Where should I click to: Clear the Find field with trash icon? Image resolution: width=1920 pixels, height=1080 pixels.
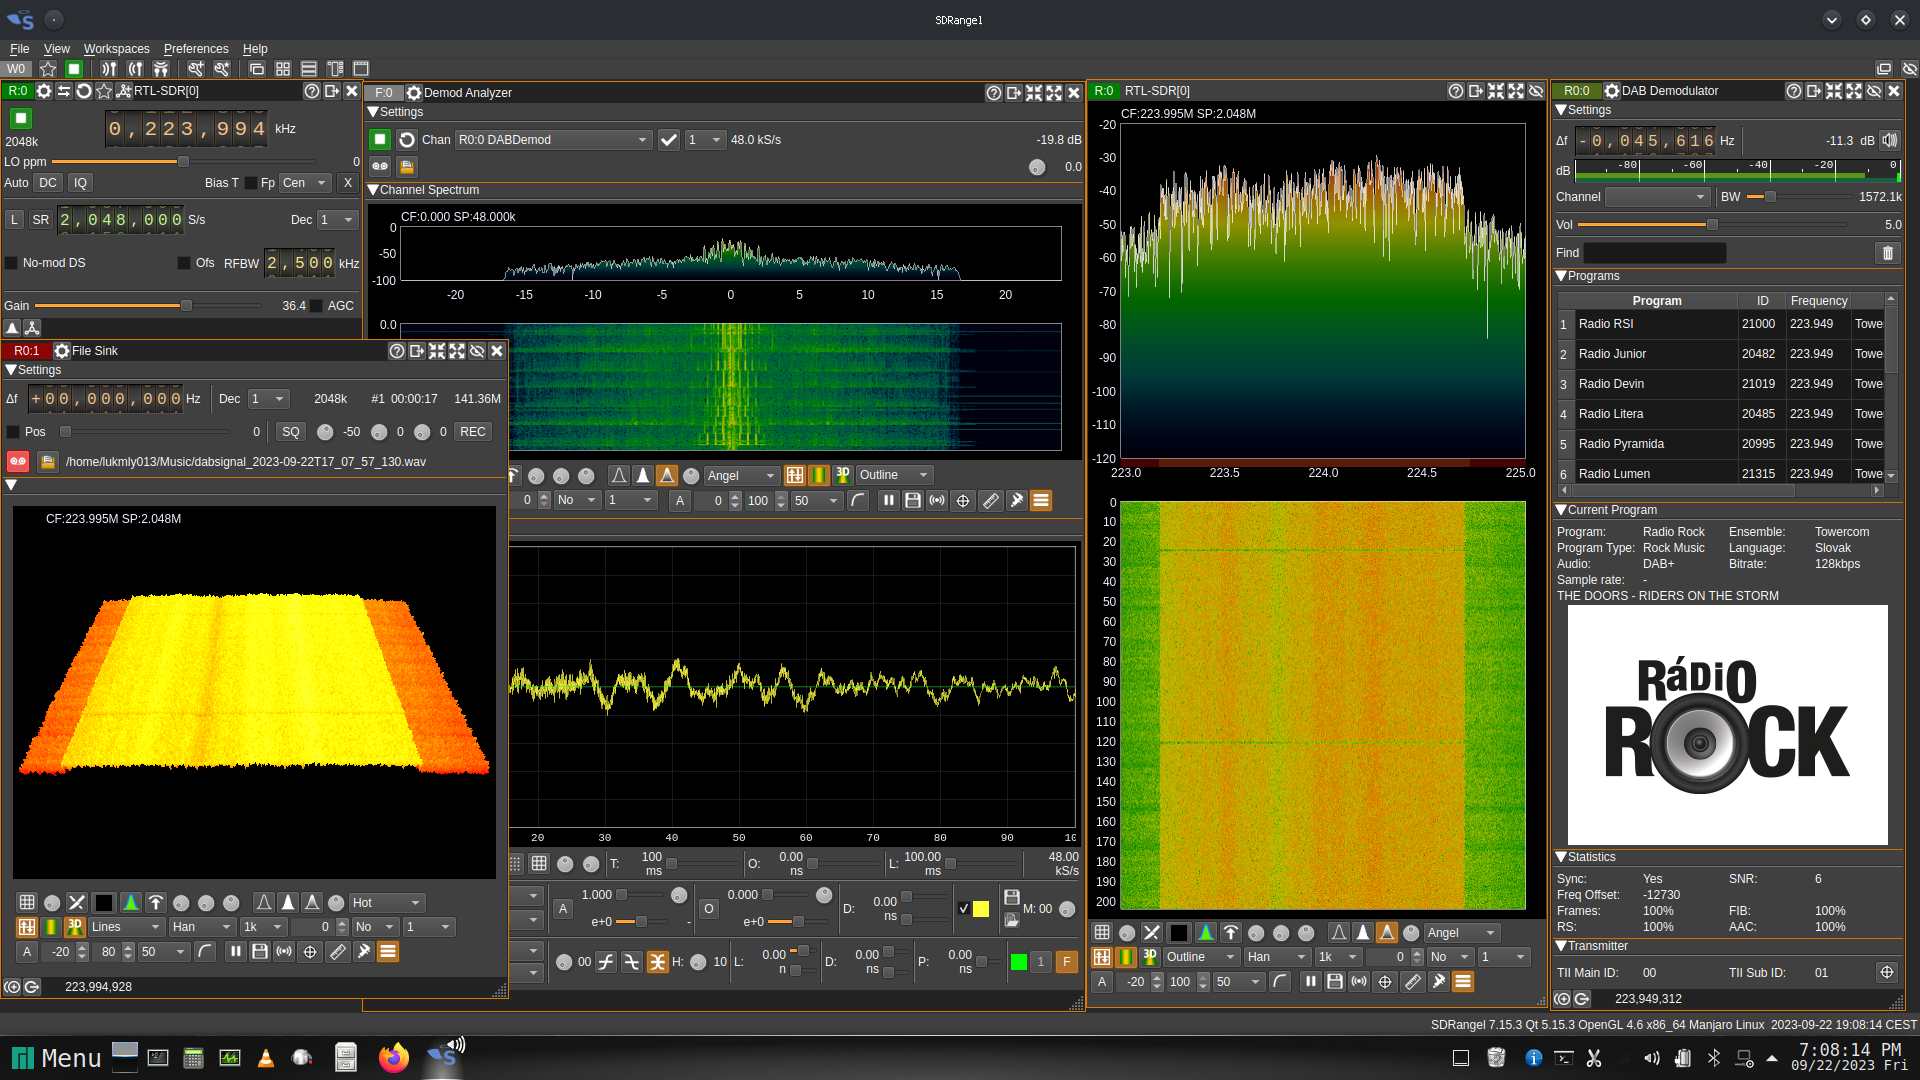click(x=1888, y=253)
